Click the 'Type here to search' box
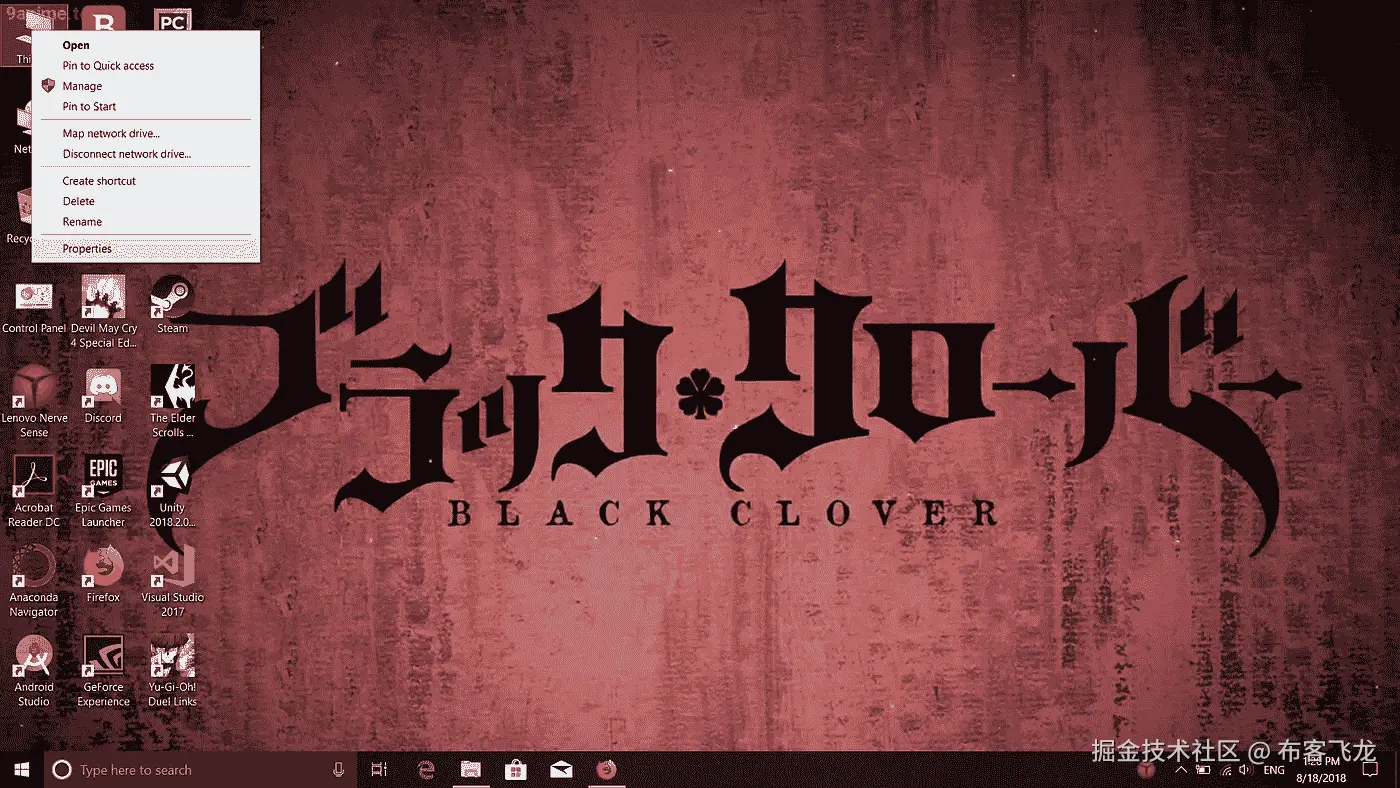Image resolution: width=1400 pixels, height=788 pixels. 200,770
